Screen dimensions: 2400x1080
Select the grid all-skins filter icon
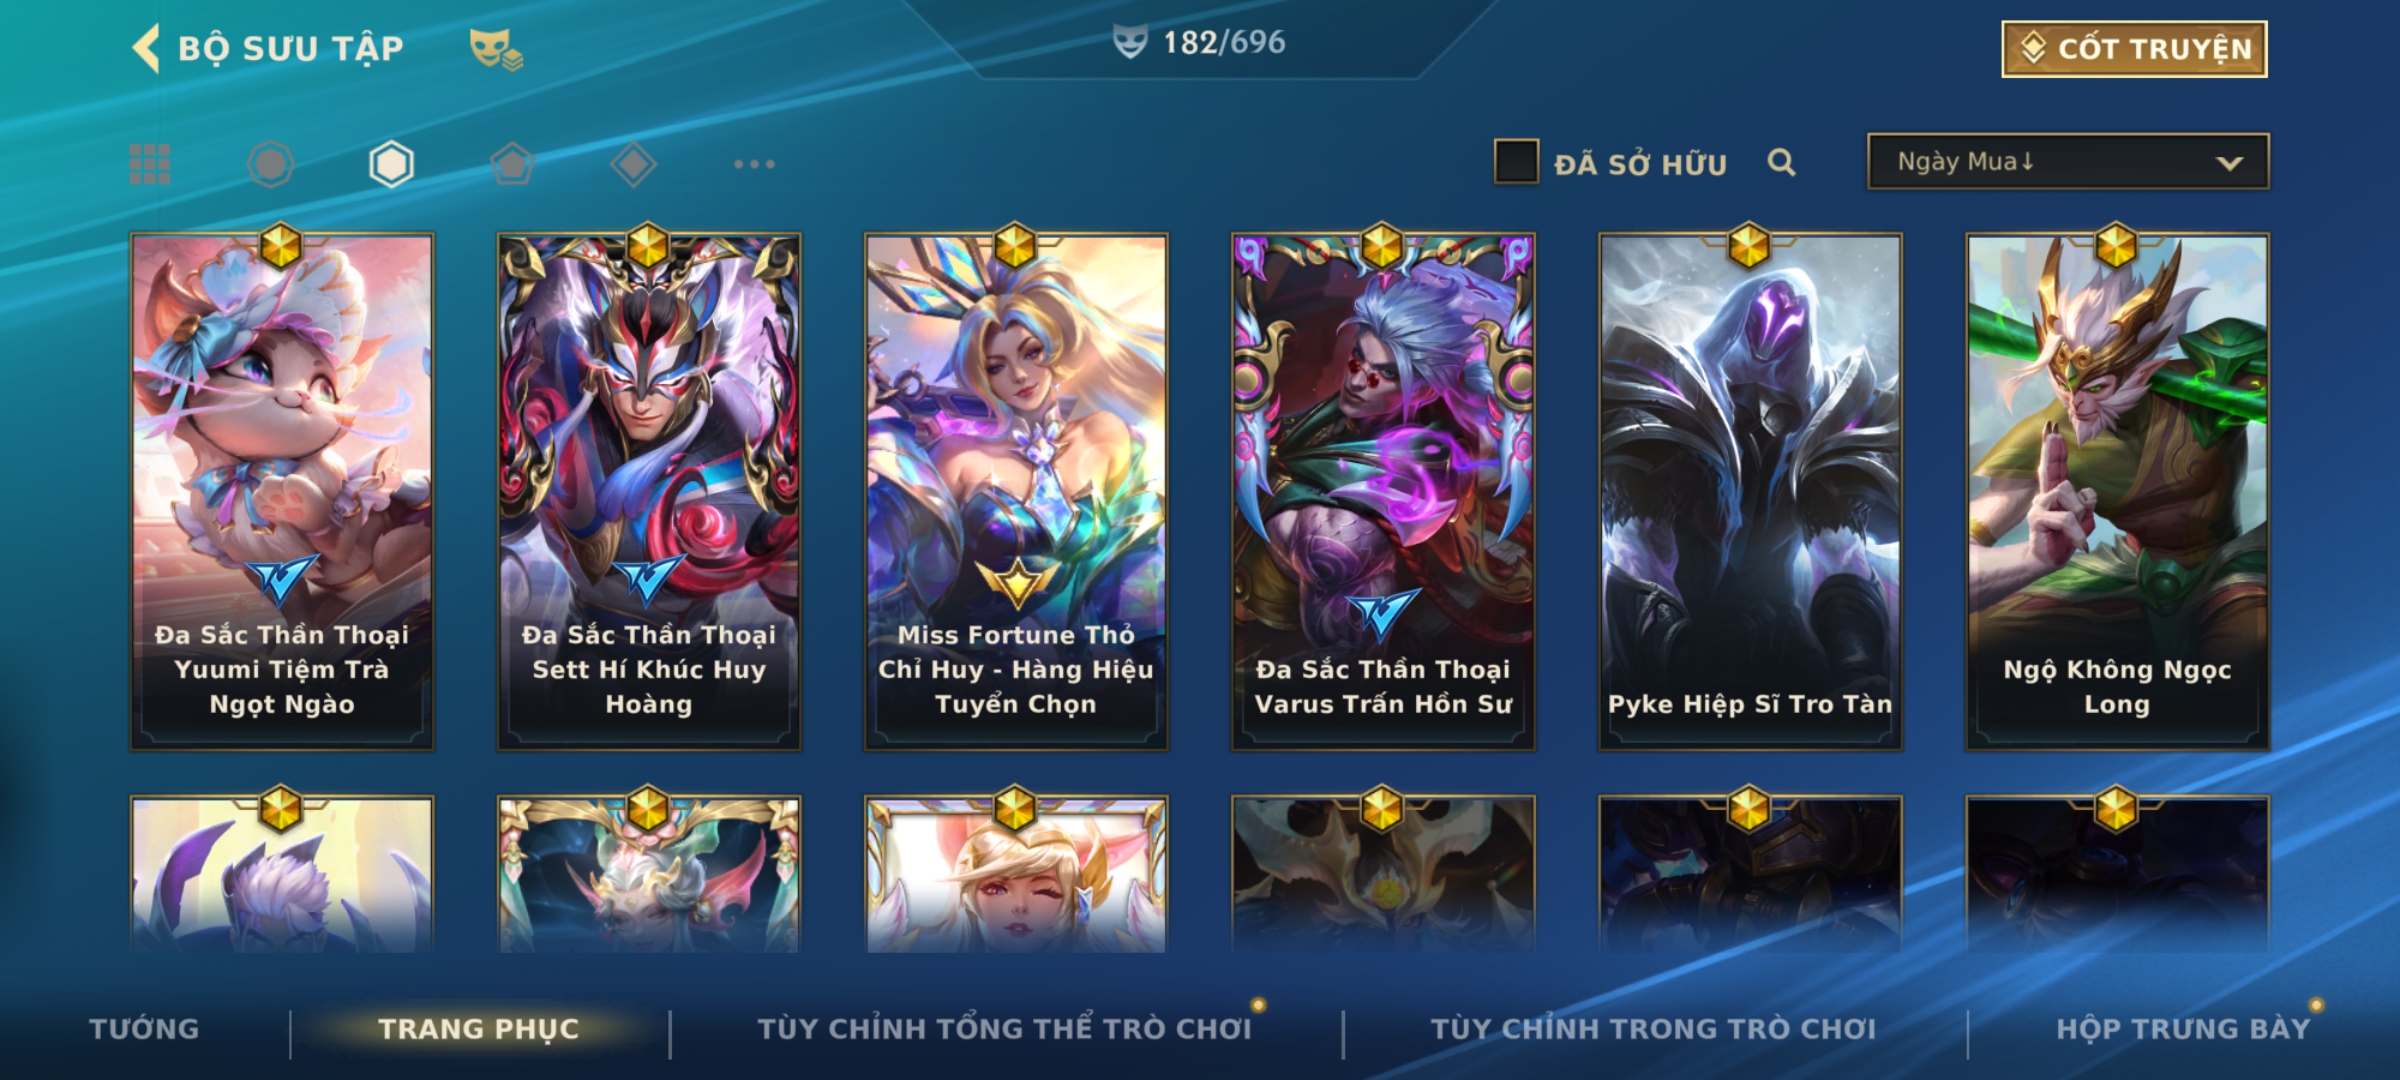point(150,164)
